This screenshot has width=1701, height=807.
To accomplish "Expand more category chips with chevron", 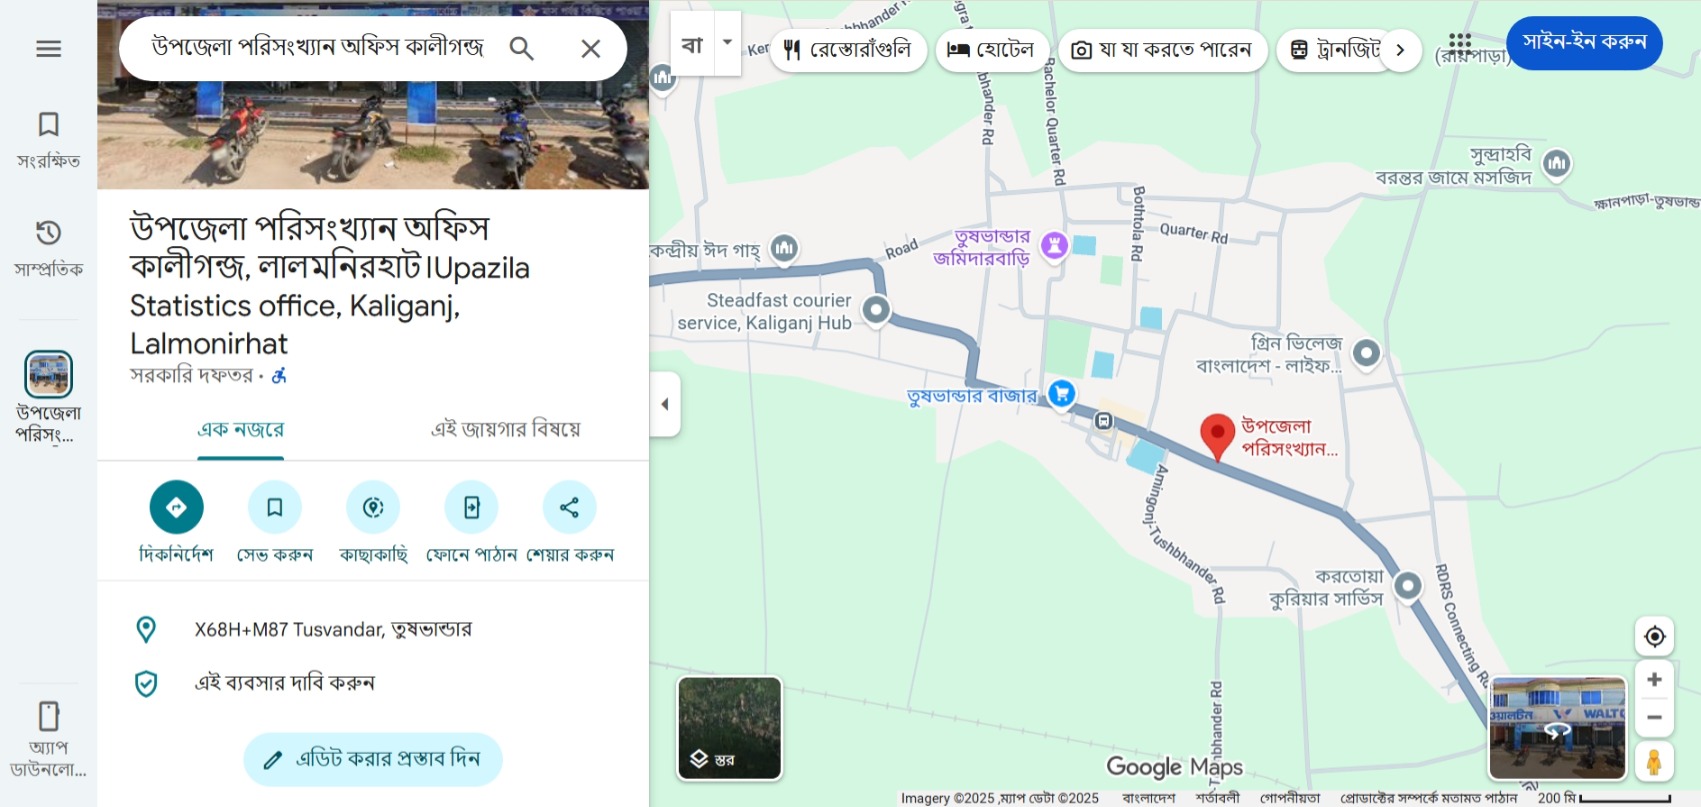I will 1400,50.
